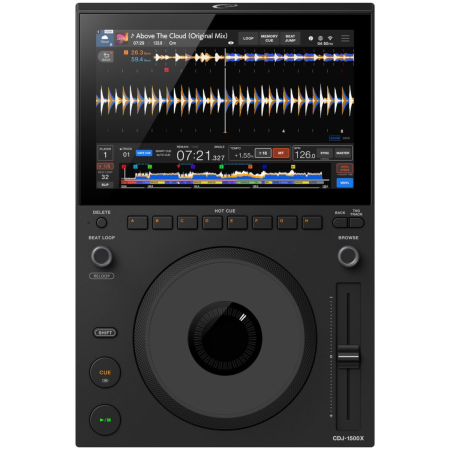This screenshot has height=450, width=450.
Task: Select the tempo range ±16 button
Action: pos(263,153)
